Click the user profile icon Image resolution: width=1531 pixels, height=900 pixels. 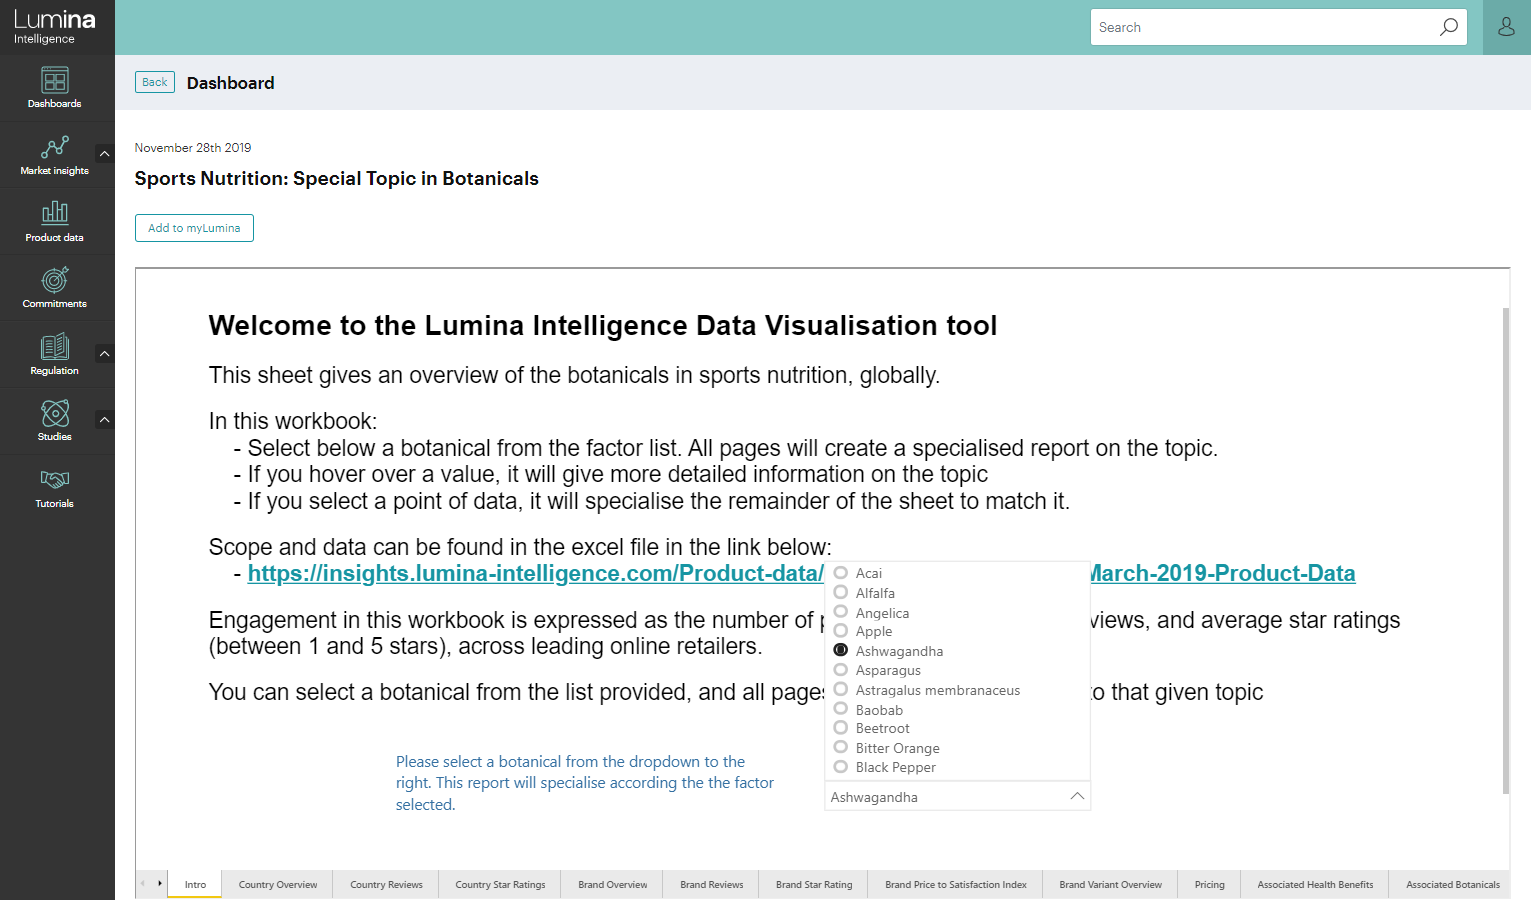tap(1506, 27)
